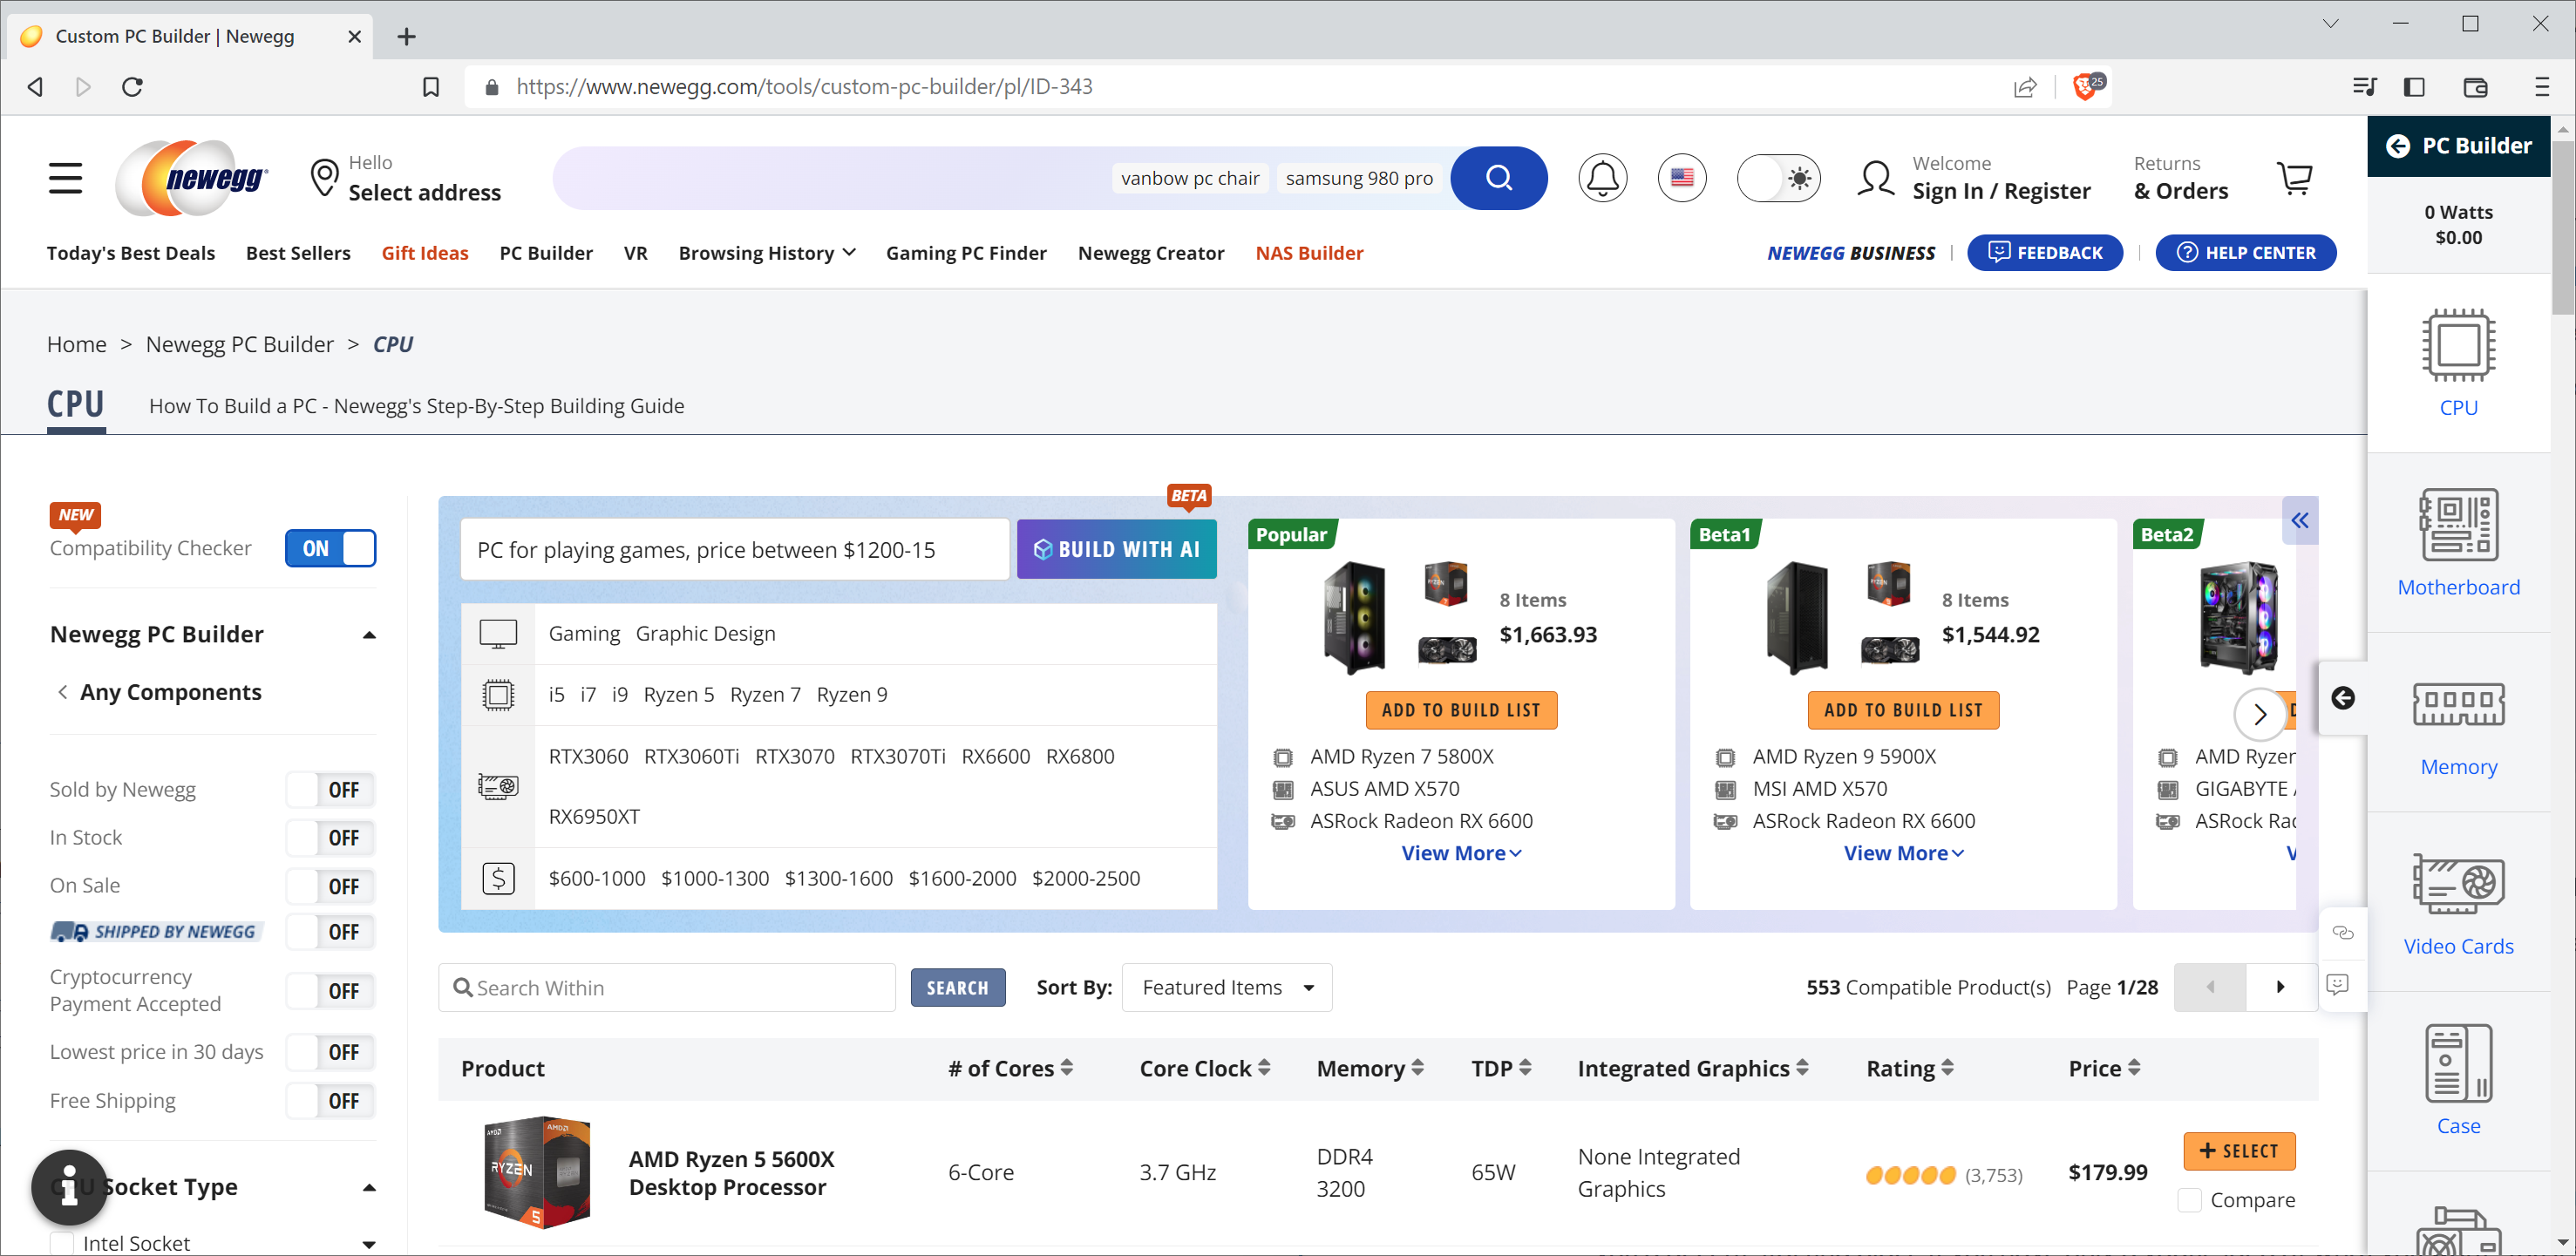The image size is (2576, 1256).
Task: Toggle Lowest price in 30 days filter
Action: [330, 1052]
